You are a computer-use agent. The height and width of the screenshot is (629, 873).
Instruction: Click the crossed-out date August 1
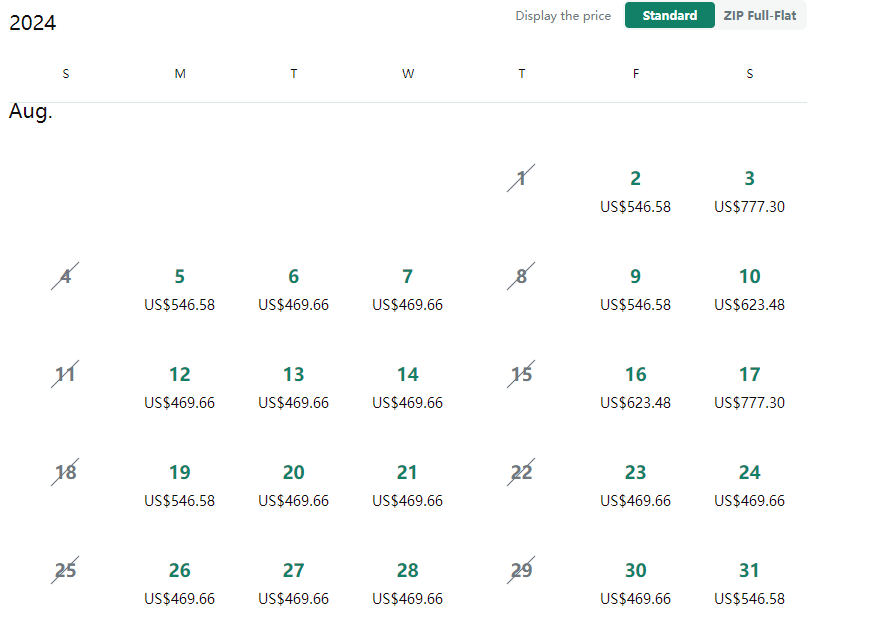[521, 178]
